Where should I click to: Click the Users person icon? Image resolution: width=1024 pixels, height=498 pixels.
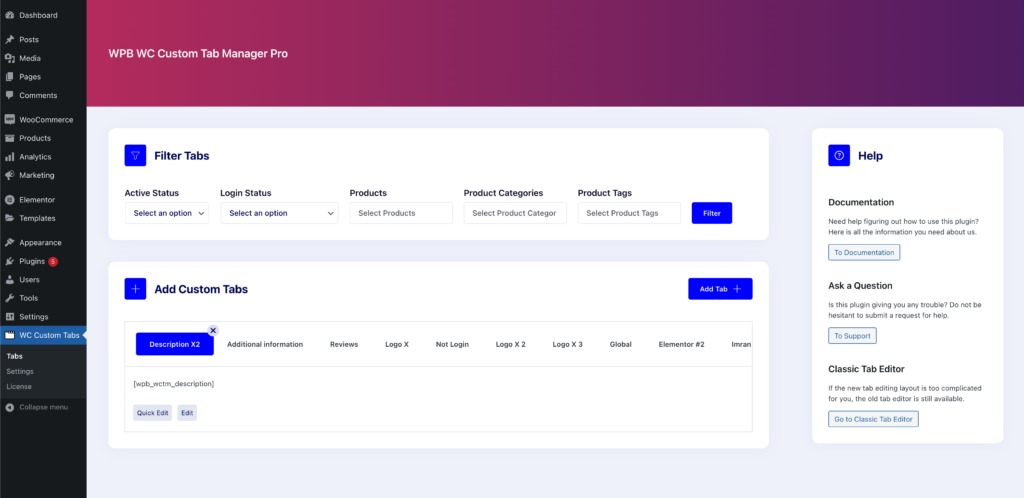point(9,279)
